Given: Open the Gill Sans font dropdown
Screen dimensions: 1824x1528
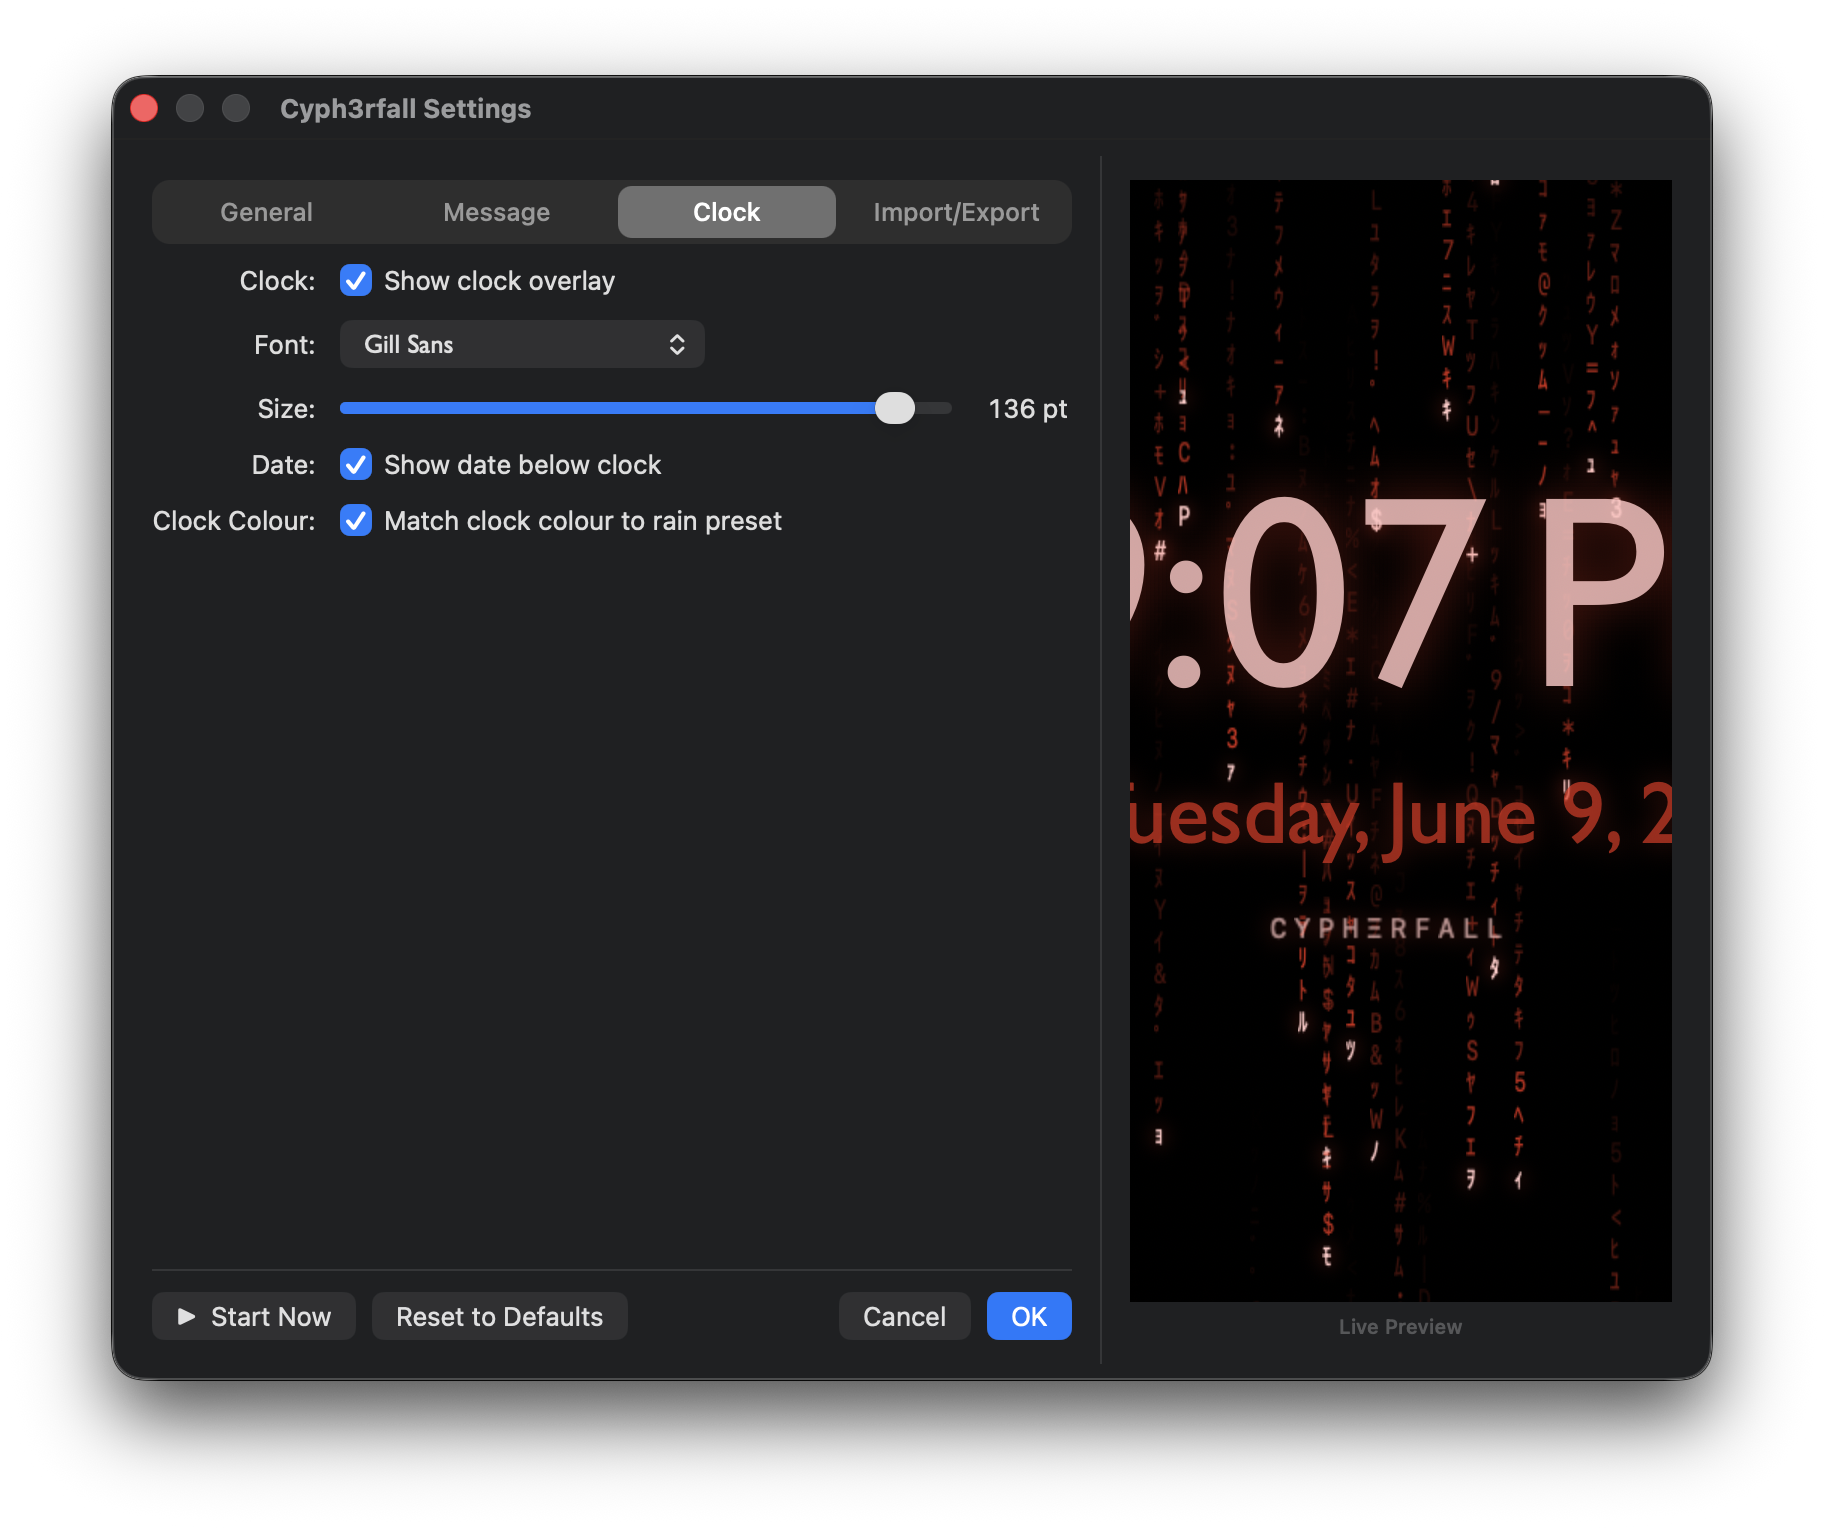Looking at the screenshot, I should coord(522,344).
